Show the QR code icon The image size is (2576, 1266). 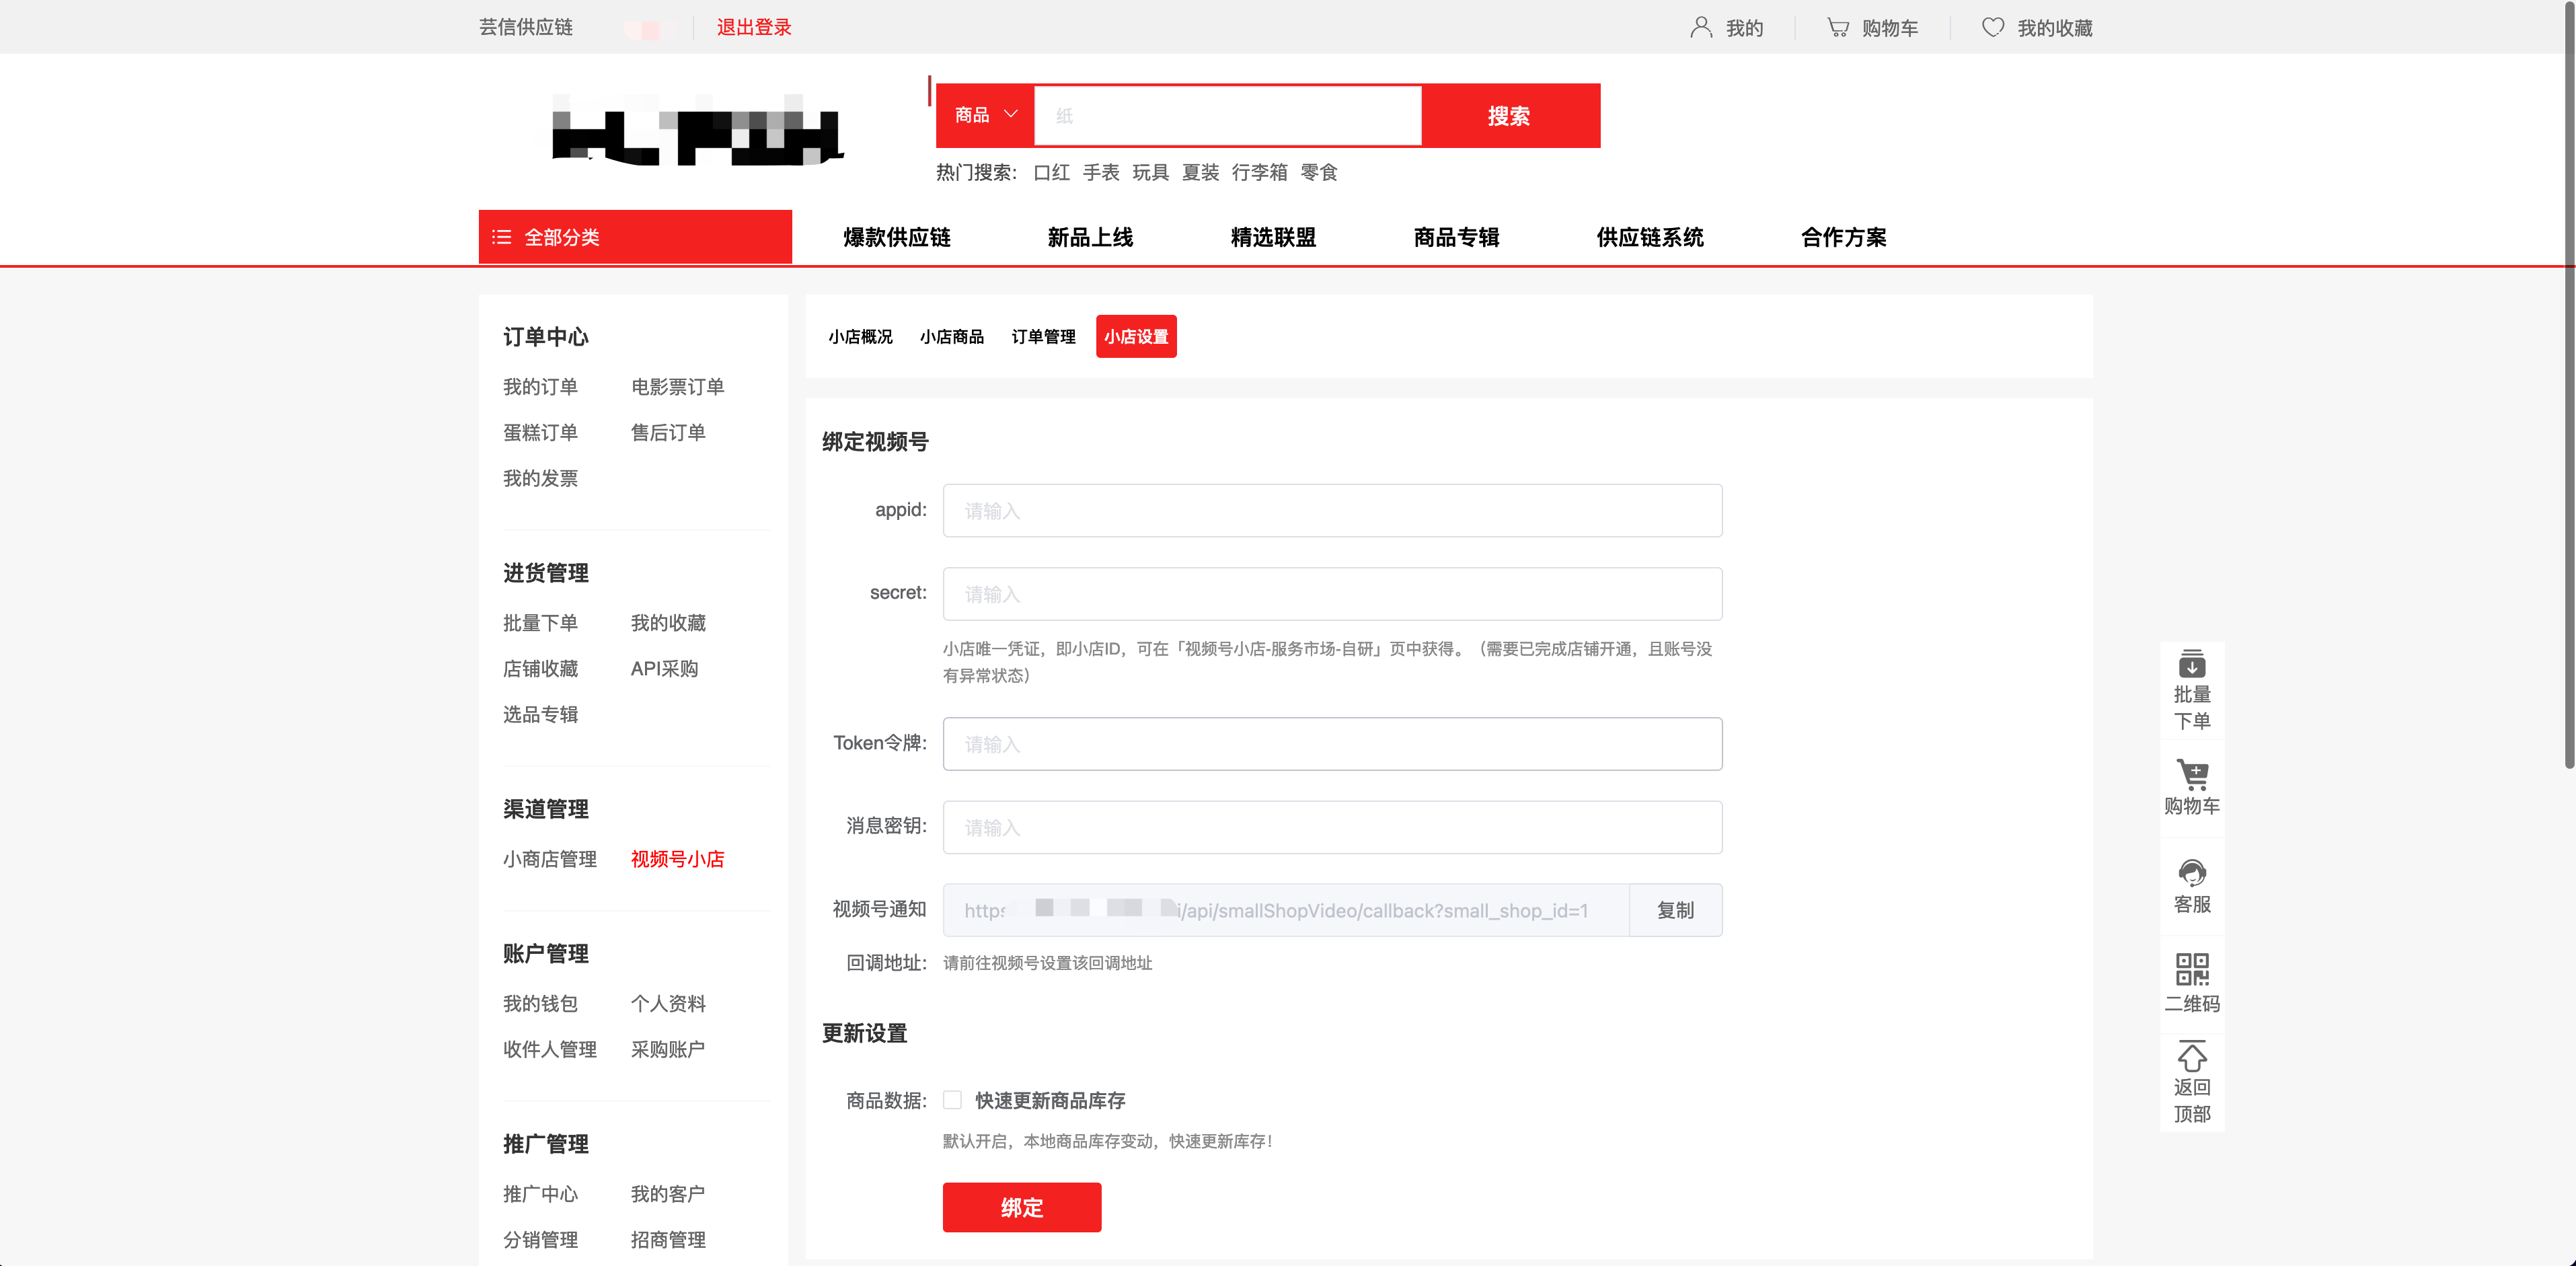pos(2191,969)
